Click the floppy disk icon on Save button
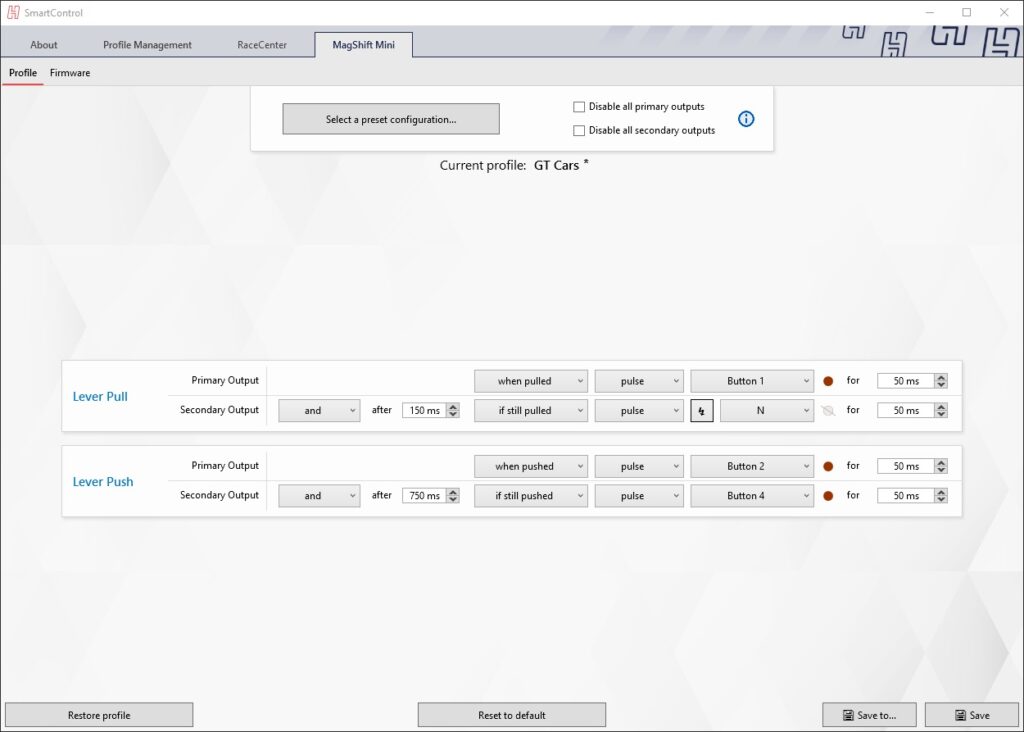The height and width of the screenshot is (732, 1024). tap(961, 715)
